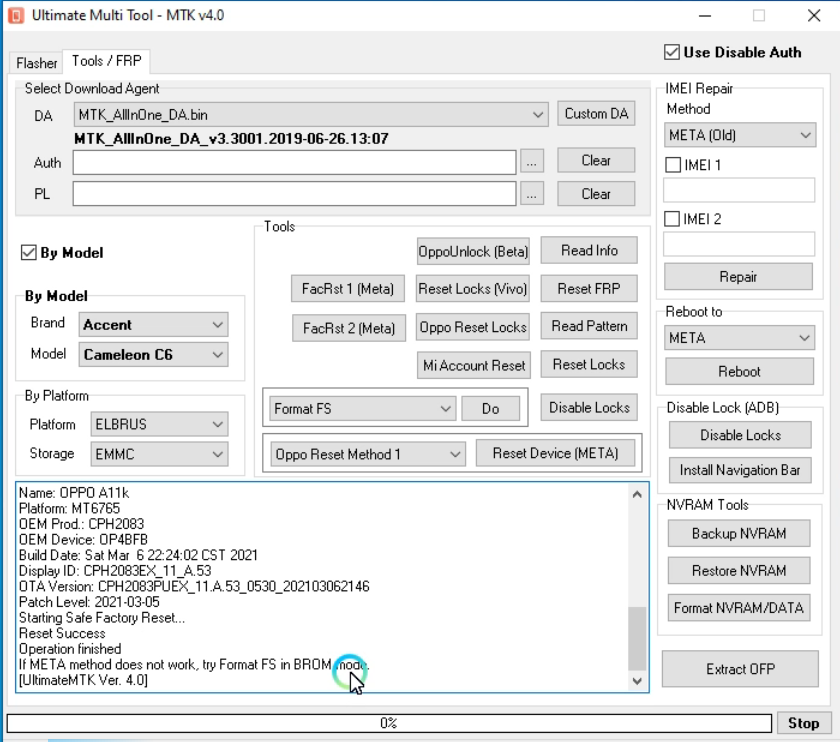Click log line 'Operation finished'
Viewport: 840px width, 742px height.
(70, 649)
